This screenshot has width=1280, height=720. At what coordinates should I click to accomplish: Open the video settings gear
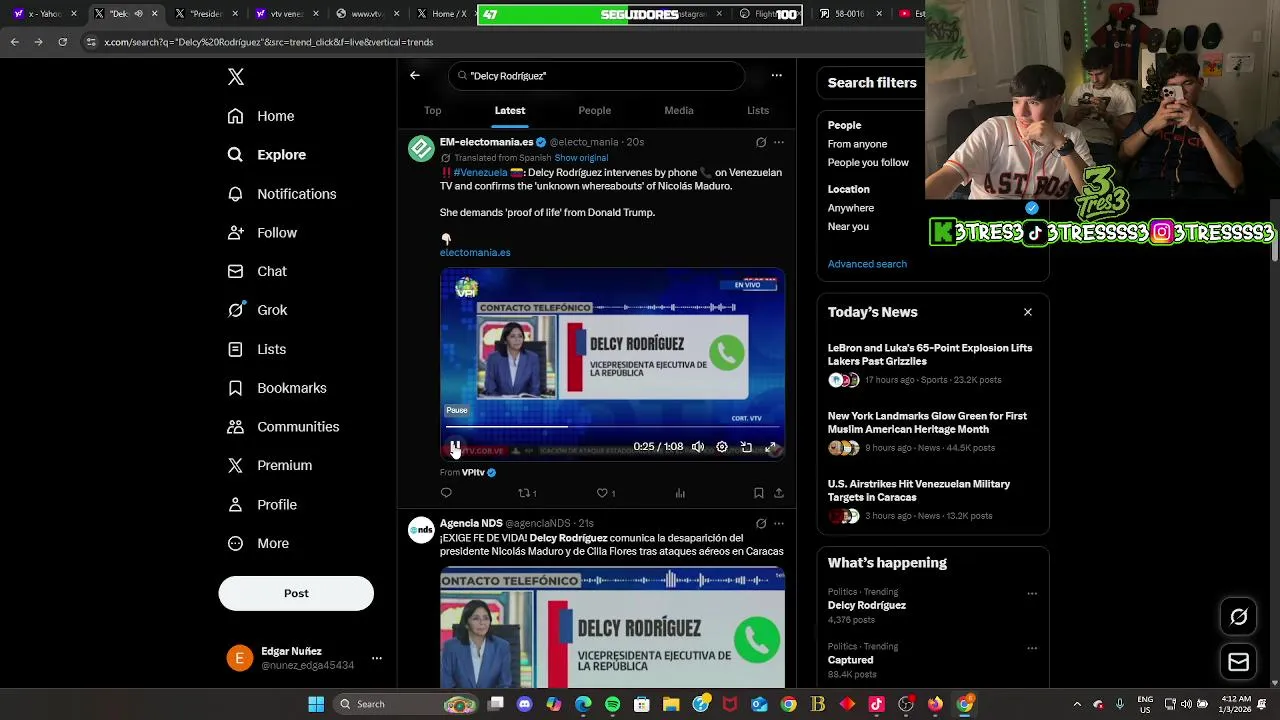(722, 447)
